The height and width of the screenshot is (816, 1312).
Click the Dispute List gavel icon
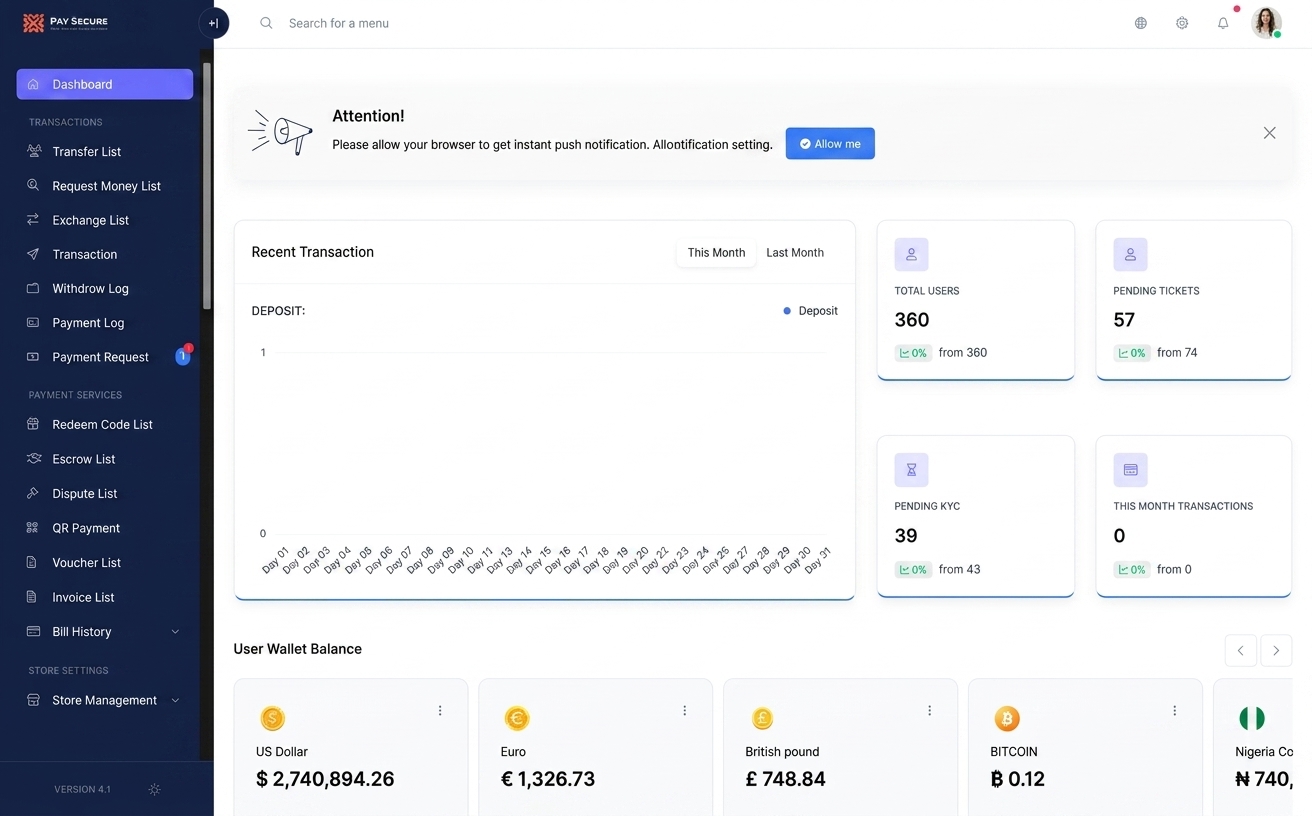(x=33, y=493)
